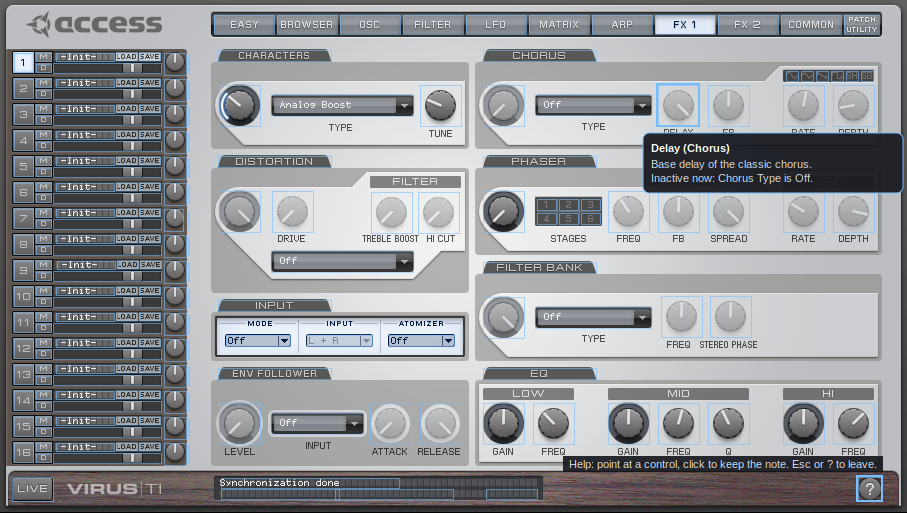Toggle the D button on part 2
Image resolution: width=907 pixels, height=513 pixels.
(43, 94)
